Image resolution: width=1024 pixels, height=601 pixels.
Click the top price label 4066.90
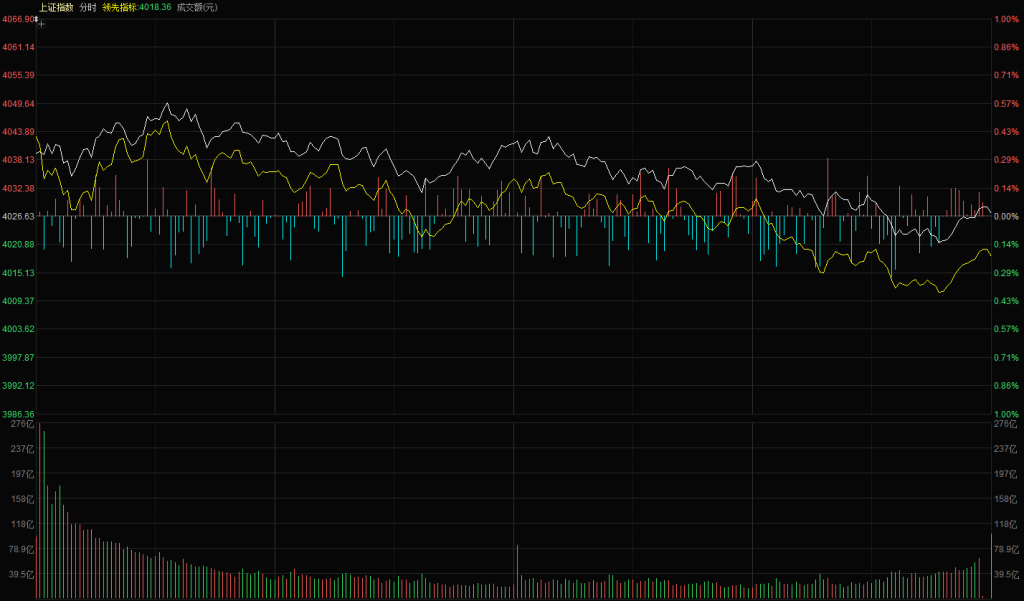click(18, 19)
